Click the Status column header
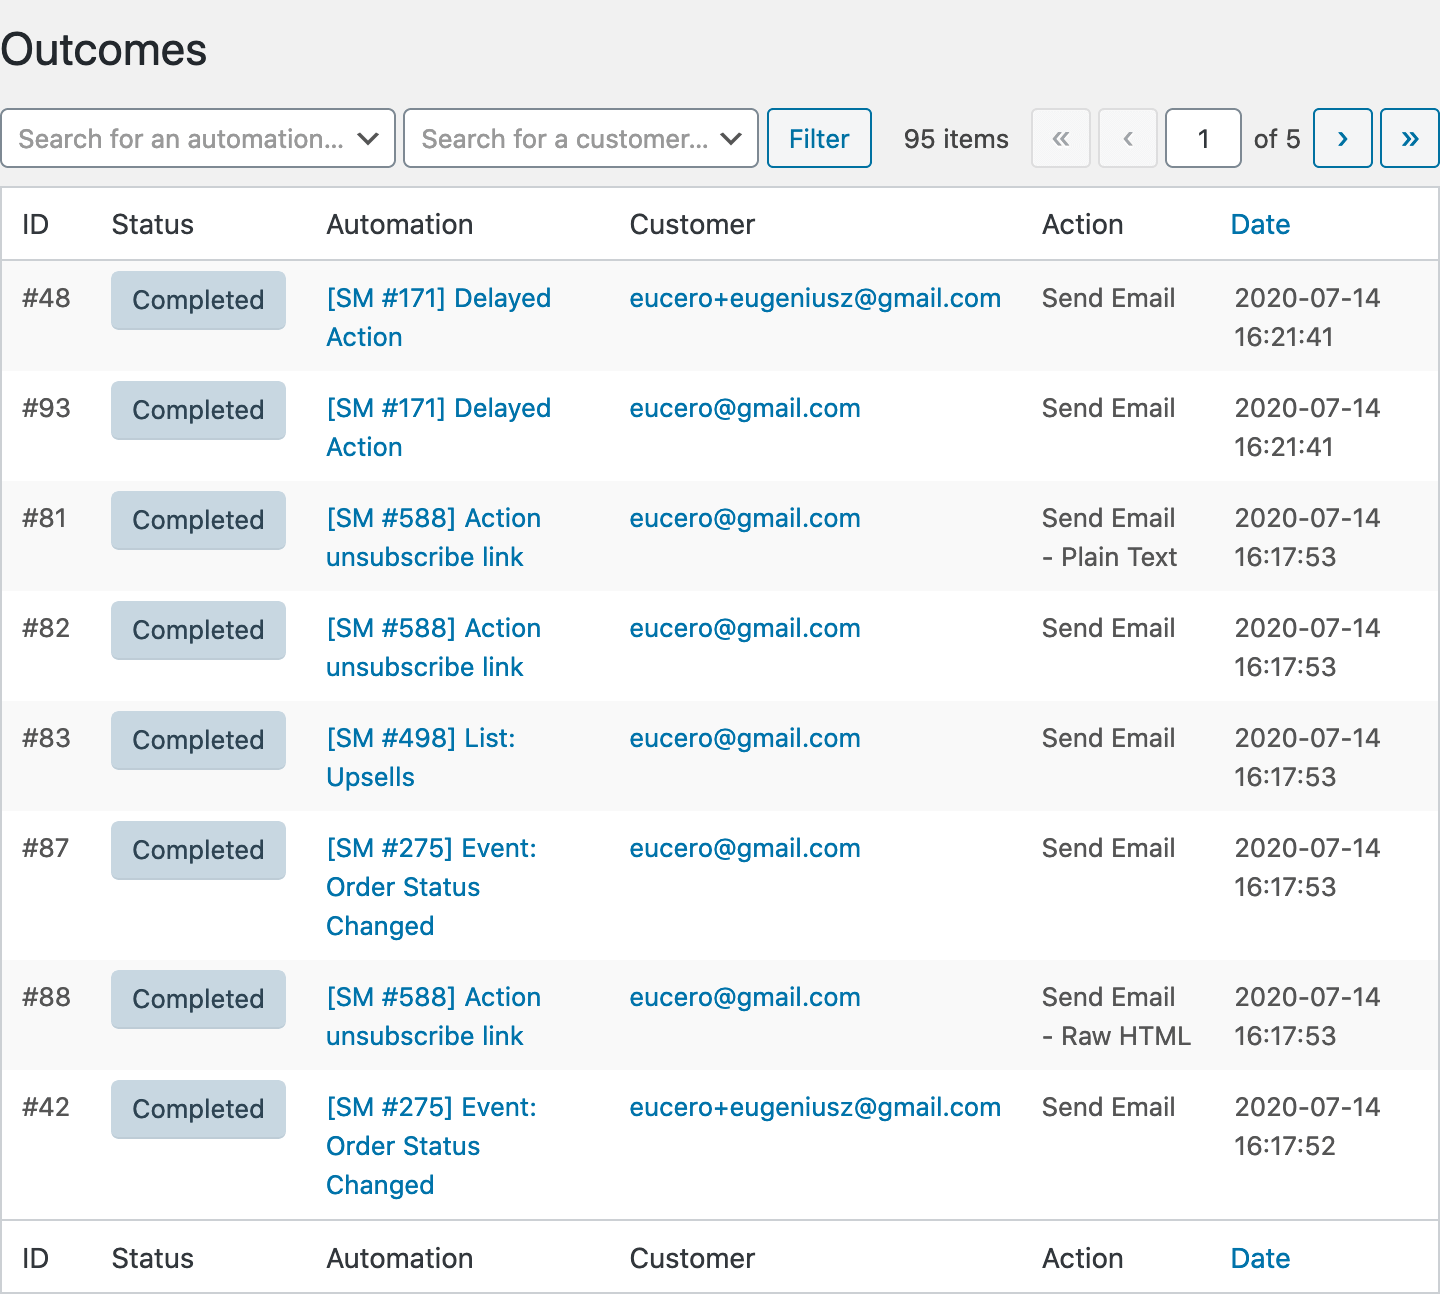 point(152,224)
